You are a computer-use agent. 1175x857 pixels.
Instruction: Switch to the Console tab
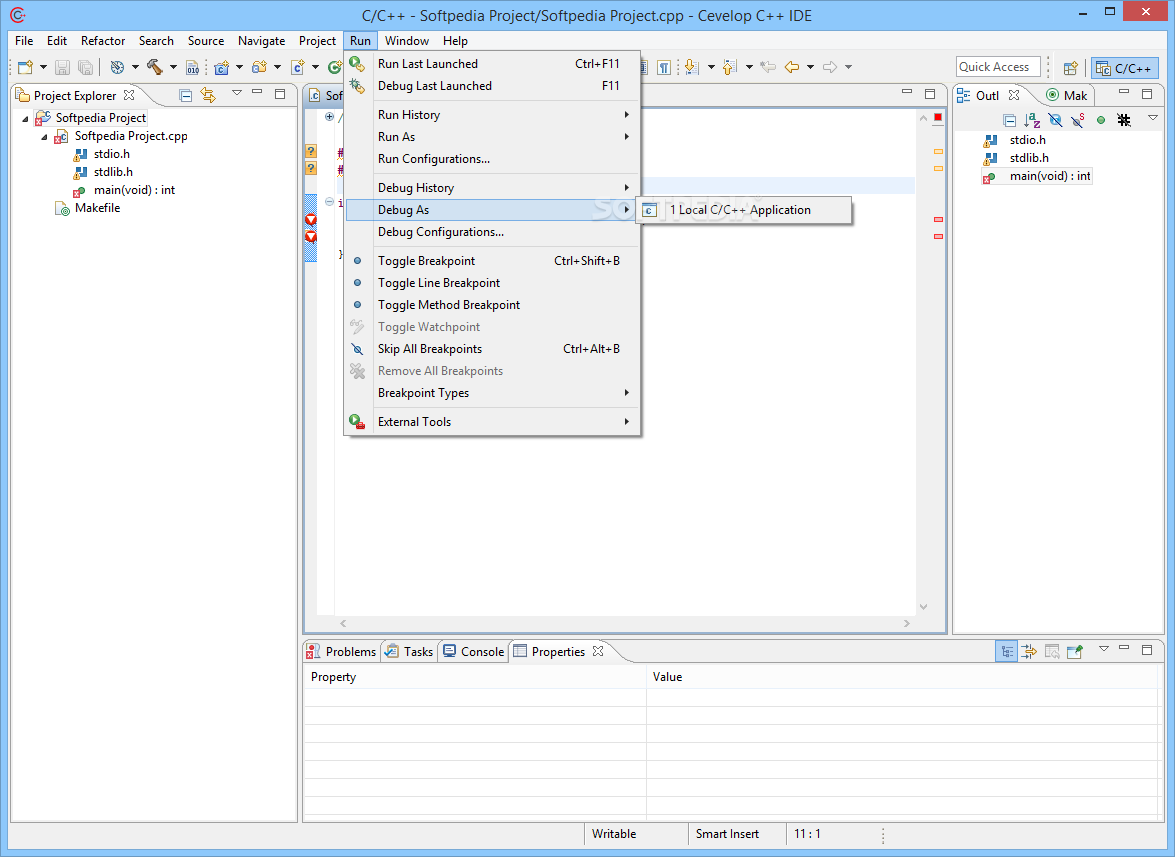(474, 652)
